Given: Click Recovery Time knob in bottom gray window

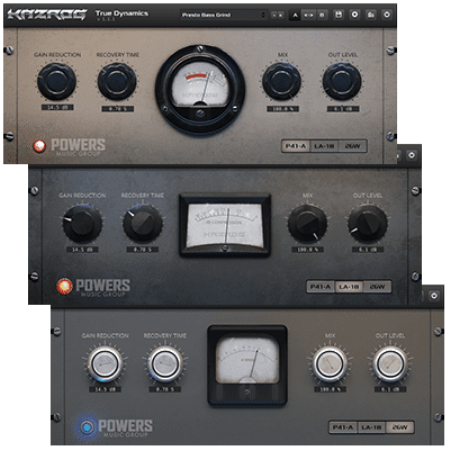Looking at the screenshot, I should click(165, 364).
